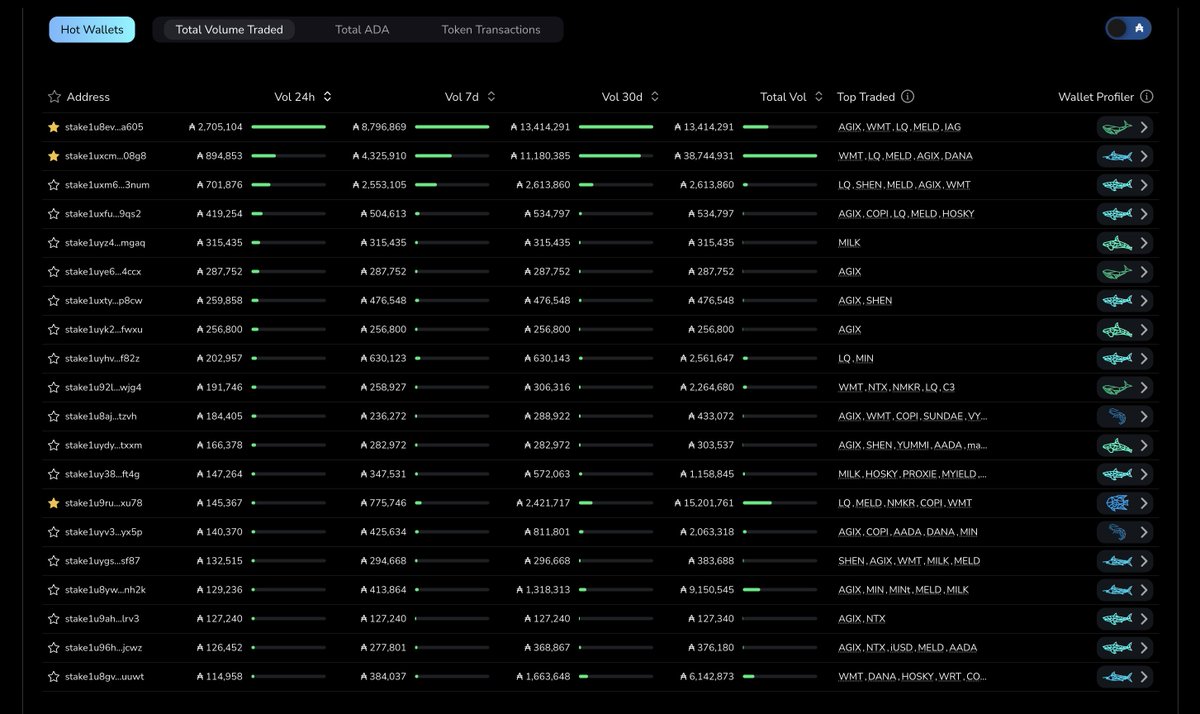Image resolution: width=1200 pixels, height=714 pixels.
Task: Unfavorite wallet stake1u8ev...a605 star
Action: (x=54, y=127)
